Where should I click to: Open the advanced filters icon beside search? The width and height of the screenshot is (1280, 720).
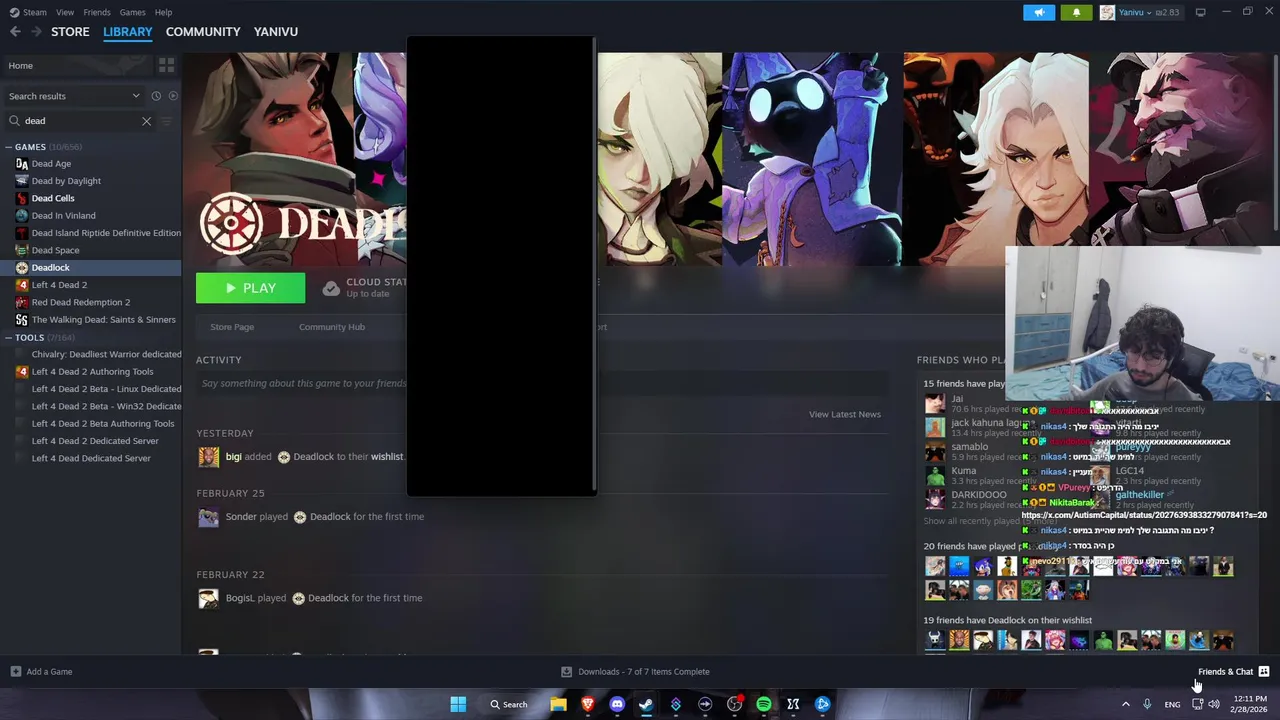[x=167, y=121]
